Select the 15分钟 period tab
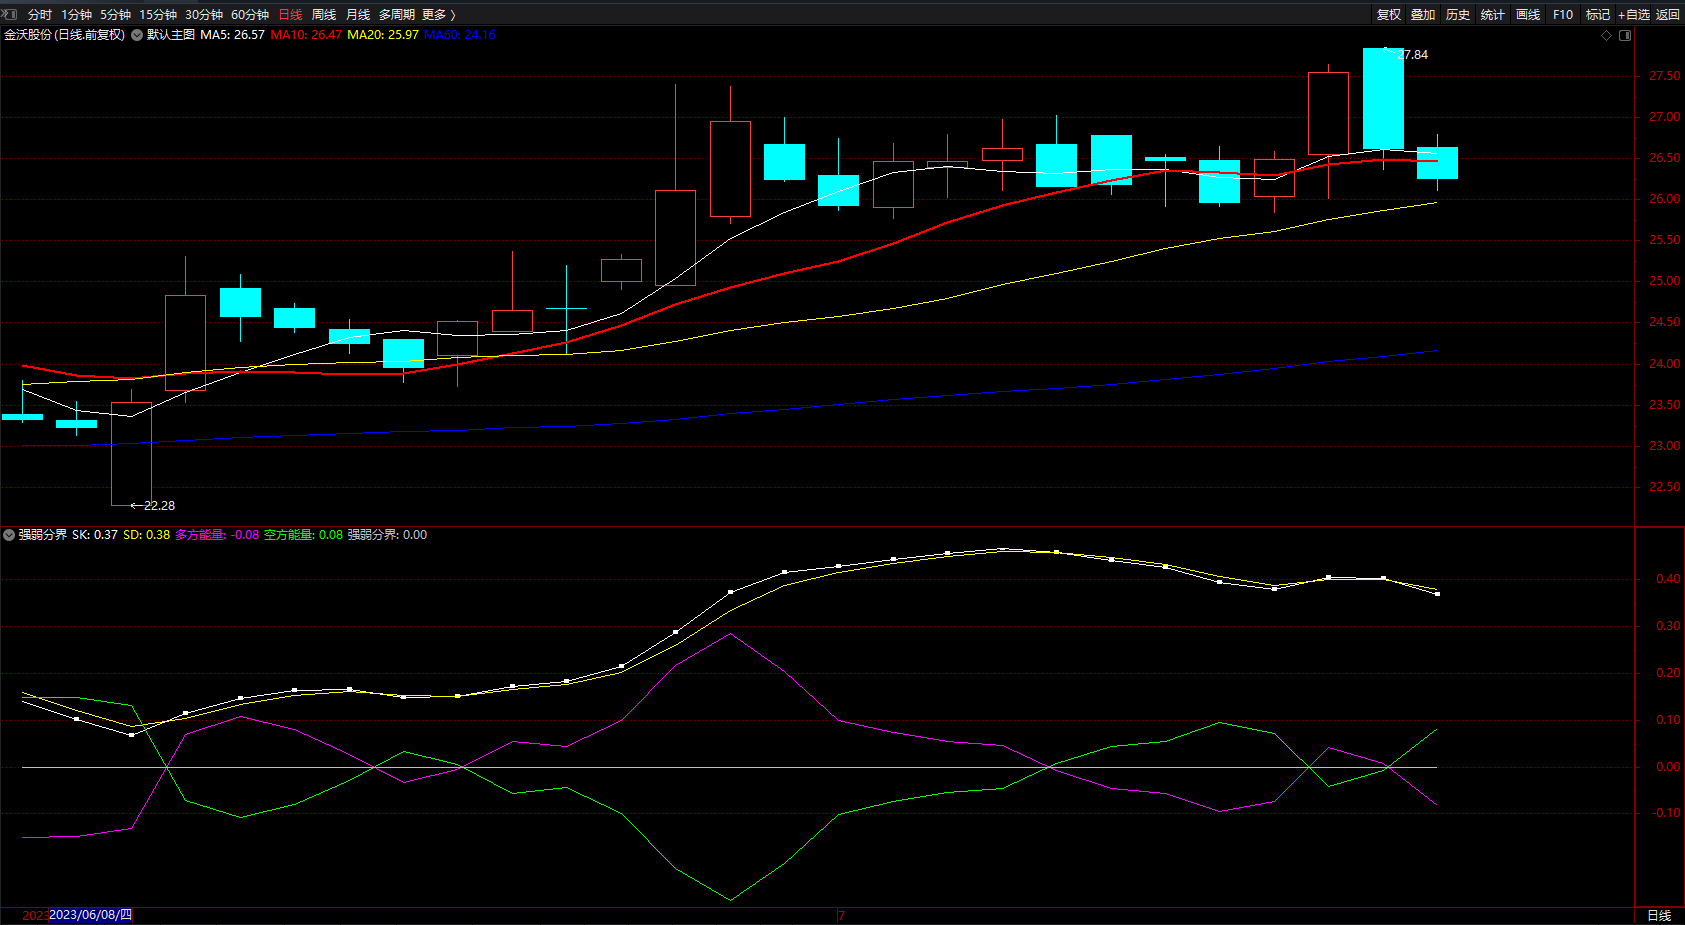 pyautogui.click(x=157, y=14)
